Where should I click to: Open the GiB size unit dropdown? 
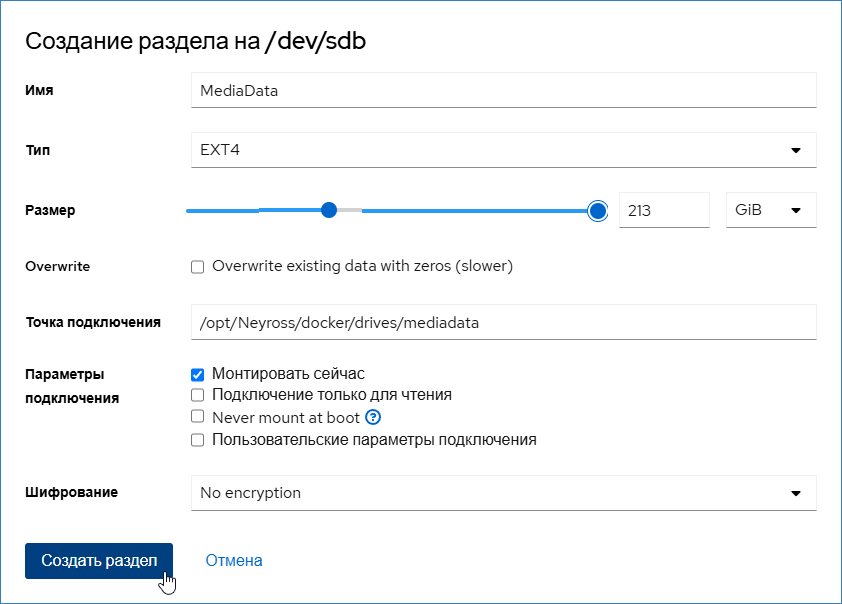769,211
